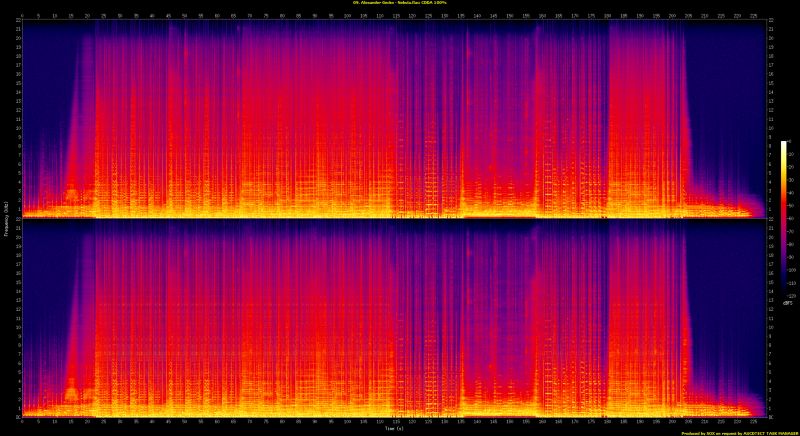
Task: Click the spectrogram title text at top
Action: 400,3
